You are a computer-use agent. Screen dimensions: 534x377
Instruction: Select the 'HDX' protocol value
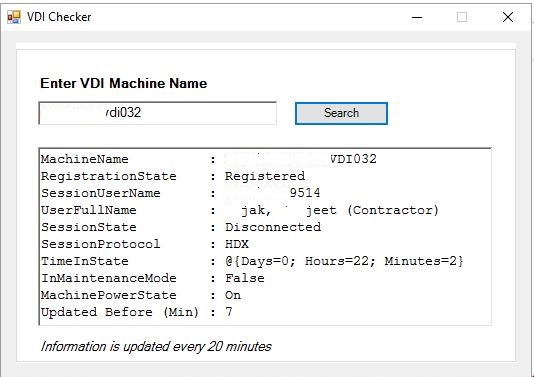[237, 244]
